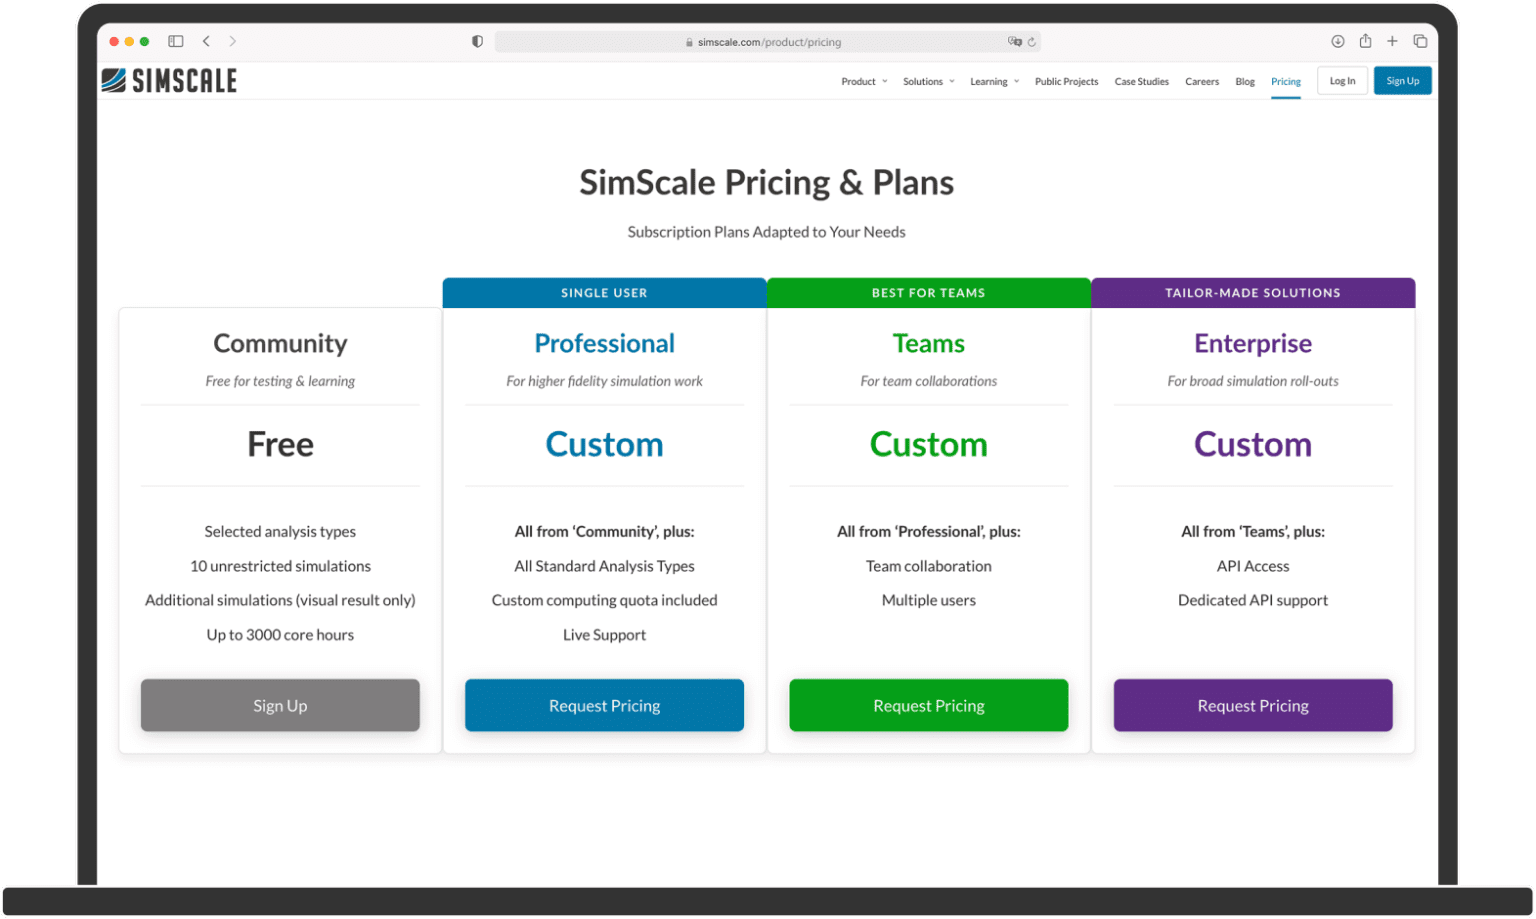Open the Product dropdown menu
The height and width of the screenshot is (919, 1536).
click(862, 81)
